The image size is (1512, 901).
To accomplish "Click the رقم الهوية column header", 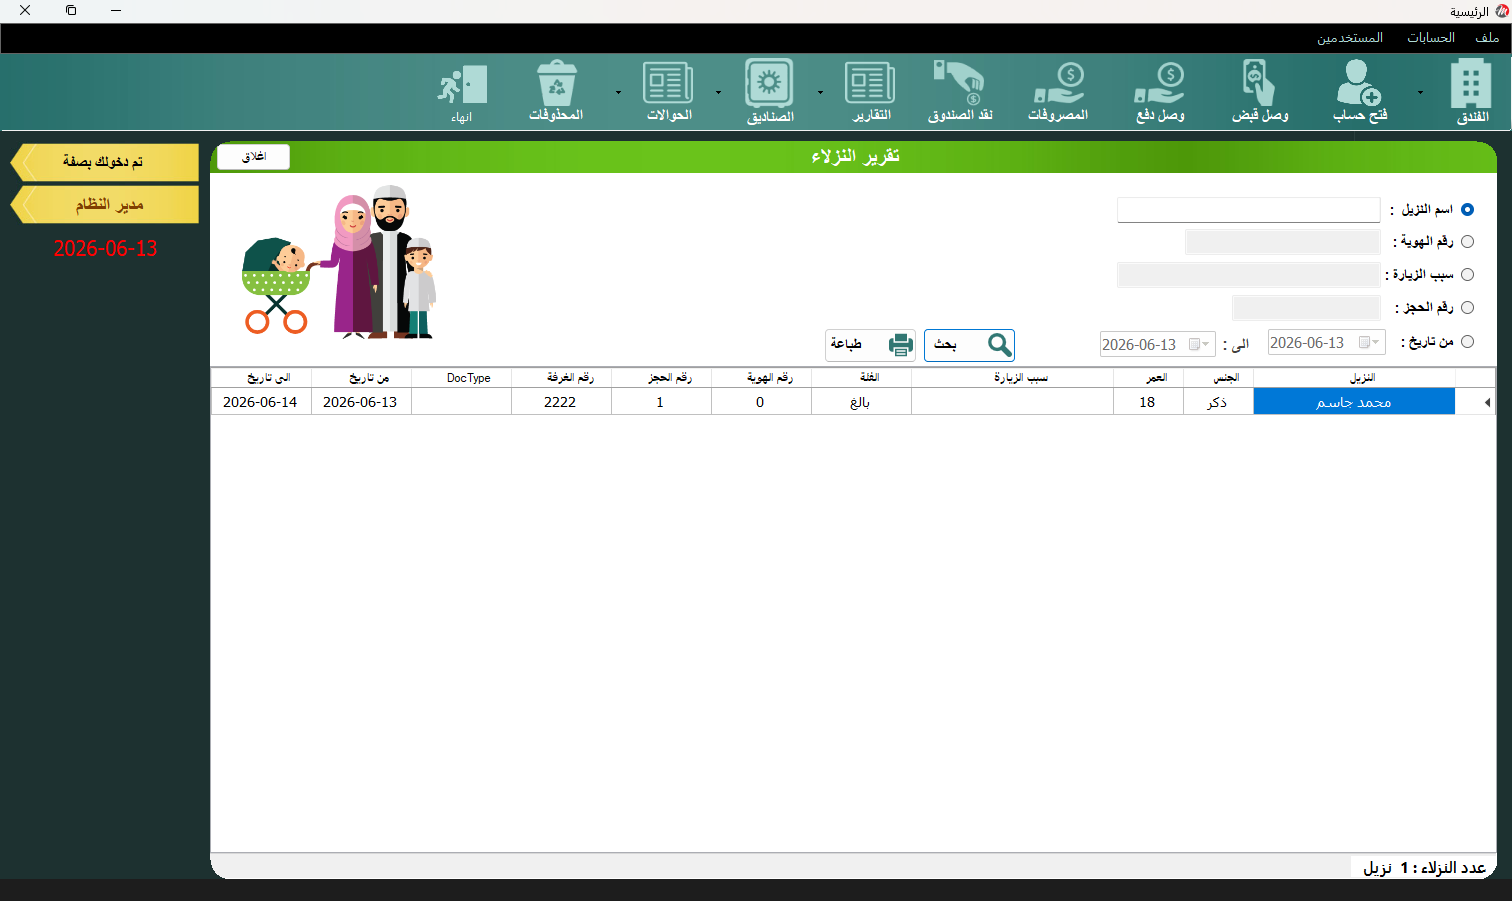I will [x=761, y=378].
